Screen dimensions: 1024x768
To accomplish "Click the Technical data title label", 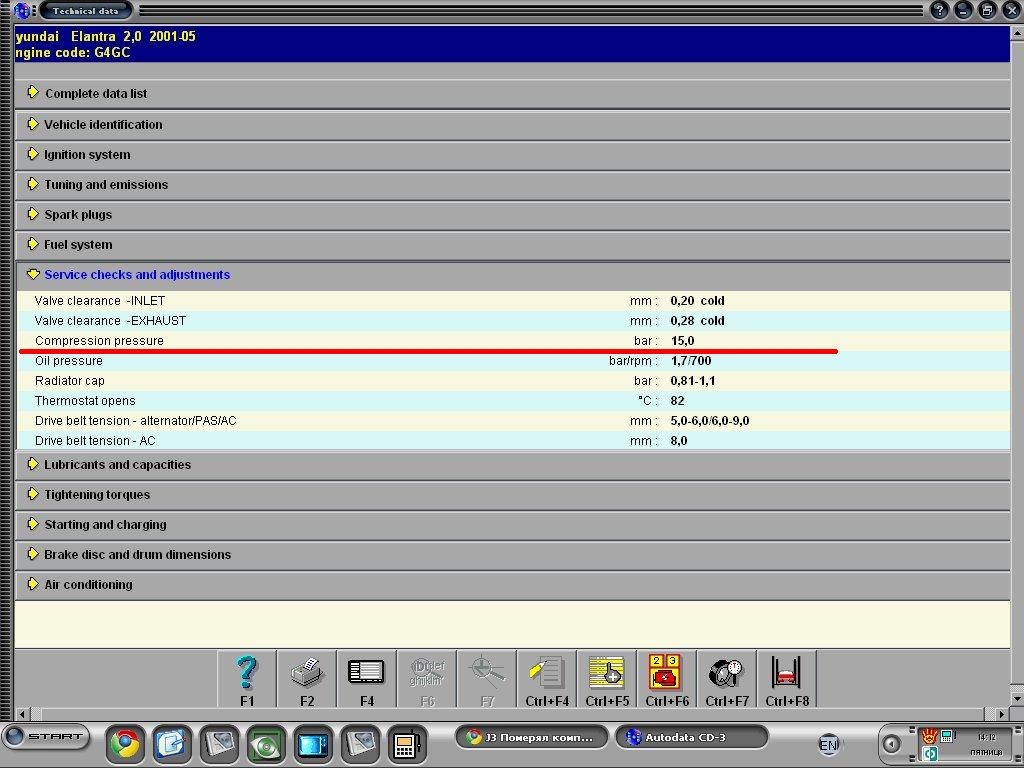I will (86, 10).
